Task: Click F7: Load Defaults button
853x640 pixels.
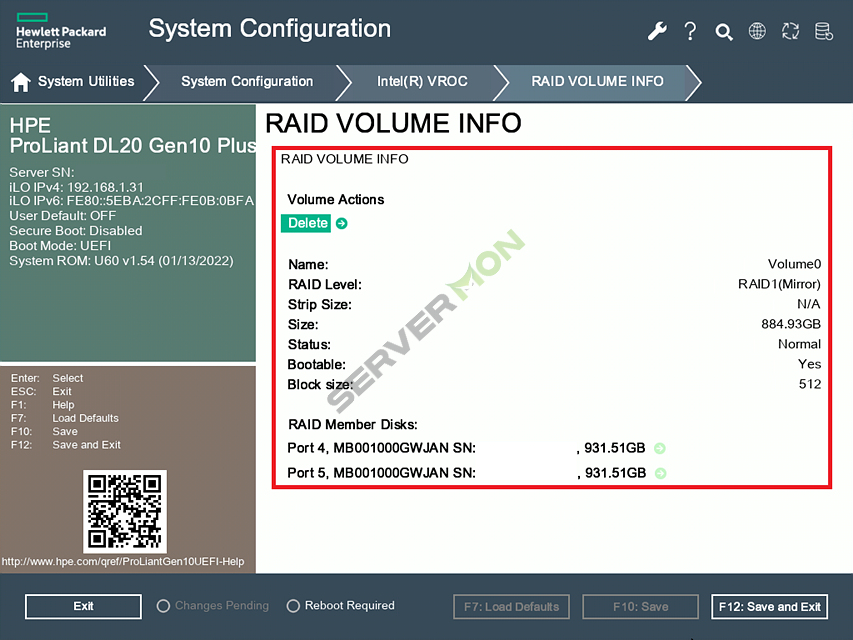Action: click(511, 607)
